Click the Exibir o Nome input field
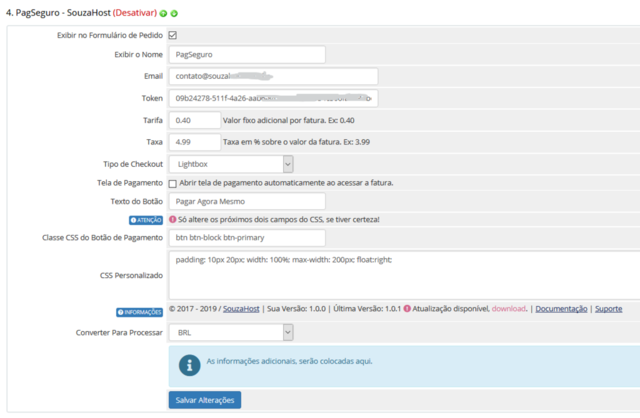Image resolution: width=640 pixels, height=418 pixels. click(x=247, y=55)
